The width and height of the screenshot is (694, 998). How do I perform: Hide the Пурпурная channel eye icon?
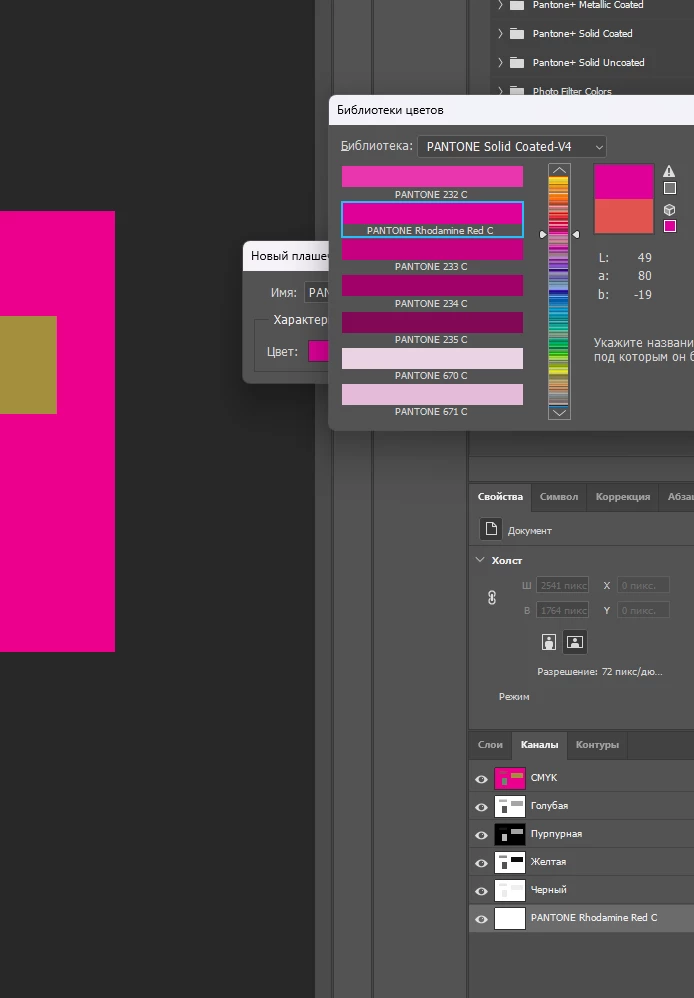tap(481, 835)
